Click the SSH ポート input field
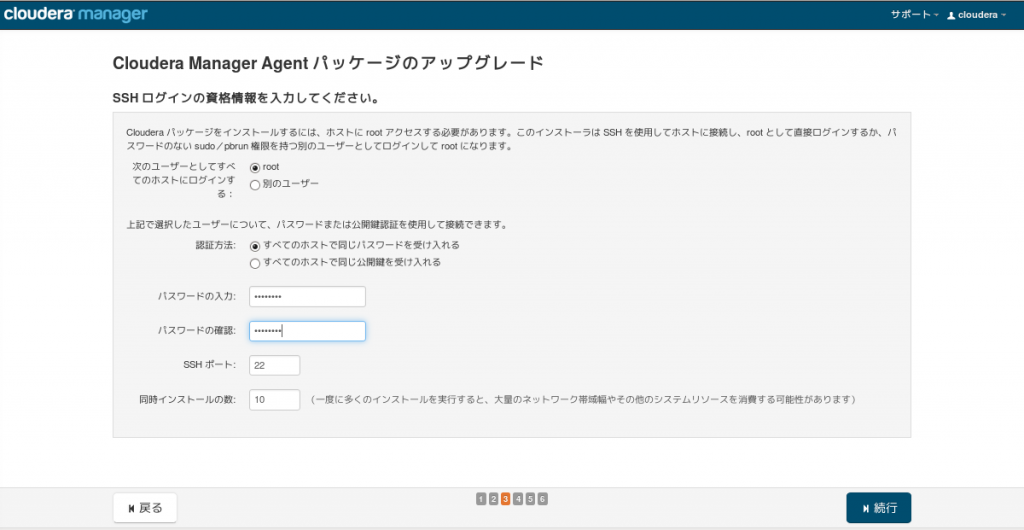 274,366
